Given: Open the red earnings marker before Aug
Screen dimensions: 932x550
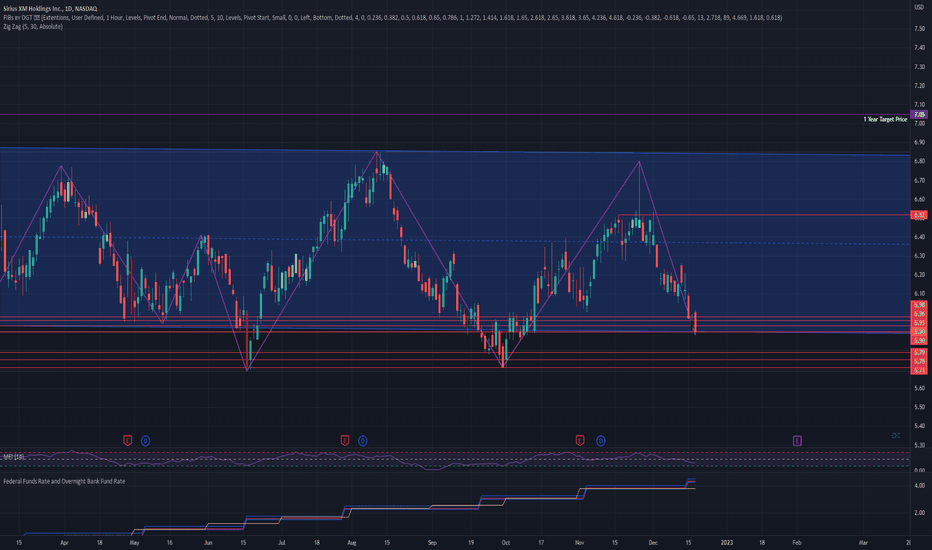Looking at the screenshot, I should coord(345,441).
